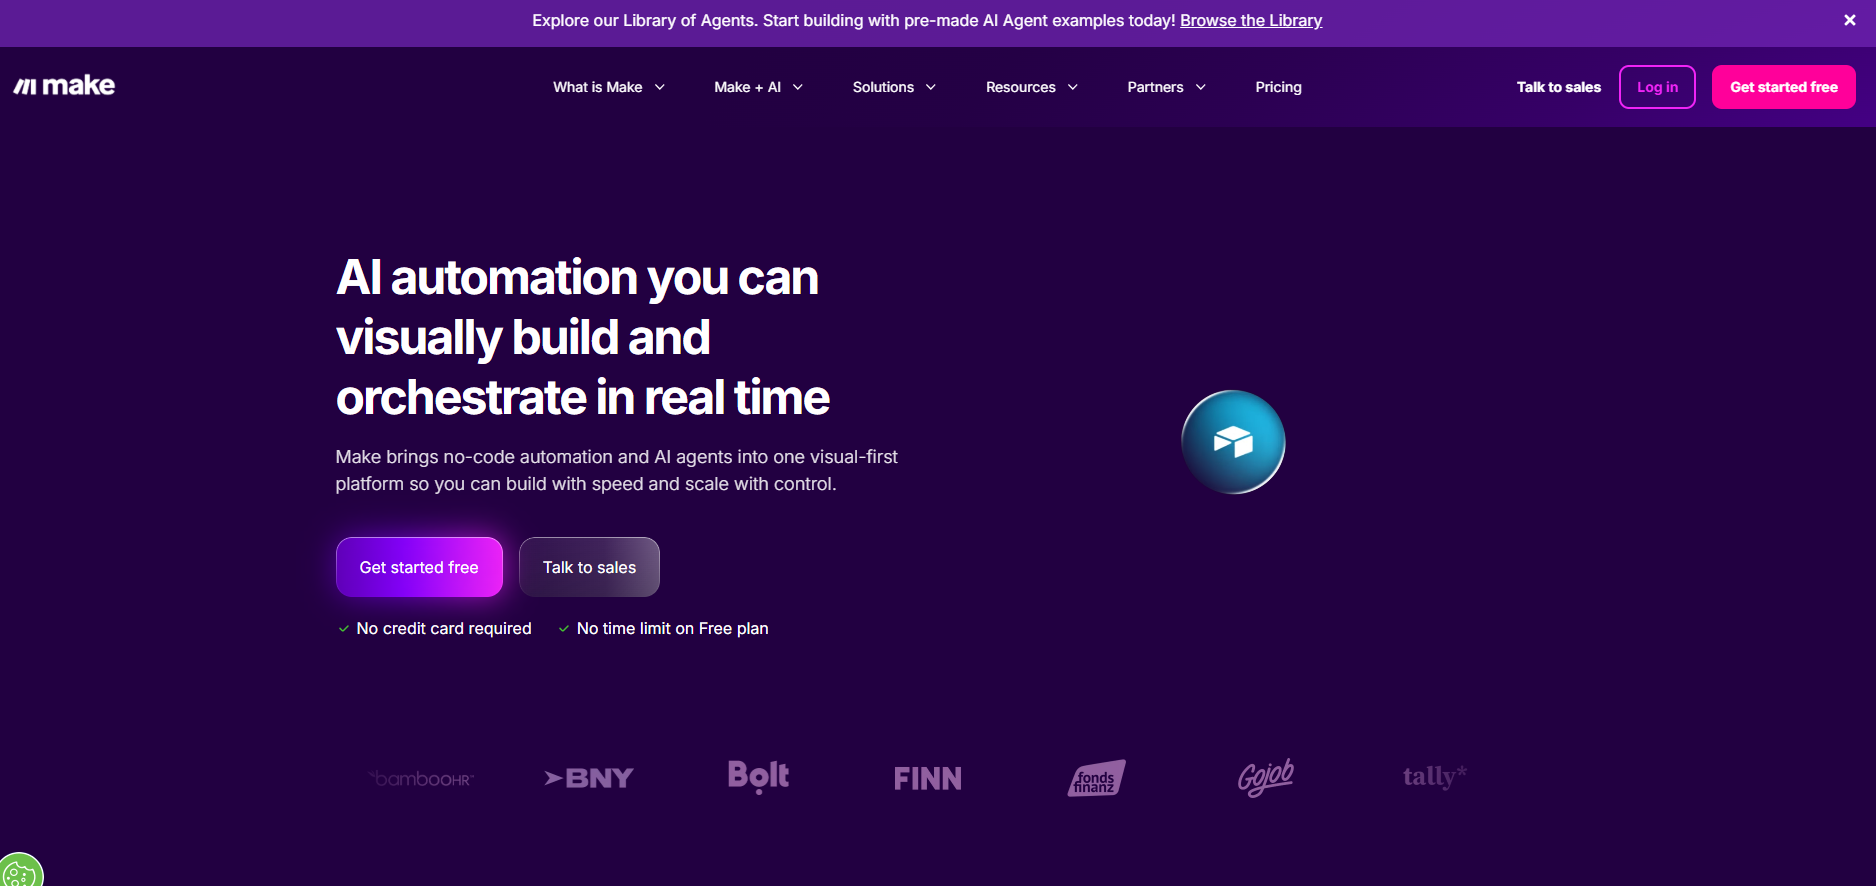Open cookie preferences icon
This screenshot has width=1876, height=886.
coord(20,871)
